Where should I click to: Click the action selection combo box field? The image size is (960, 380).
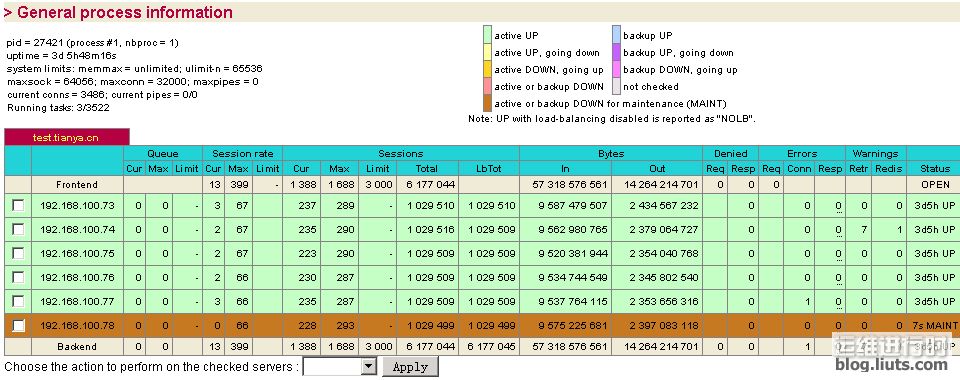[340, 367]
